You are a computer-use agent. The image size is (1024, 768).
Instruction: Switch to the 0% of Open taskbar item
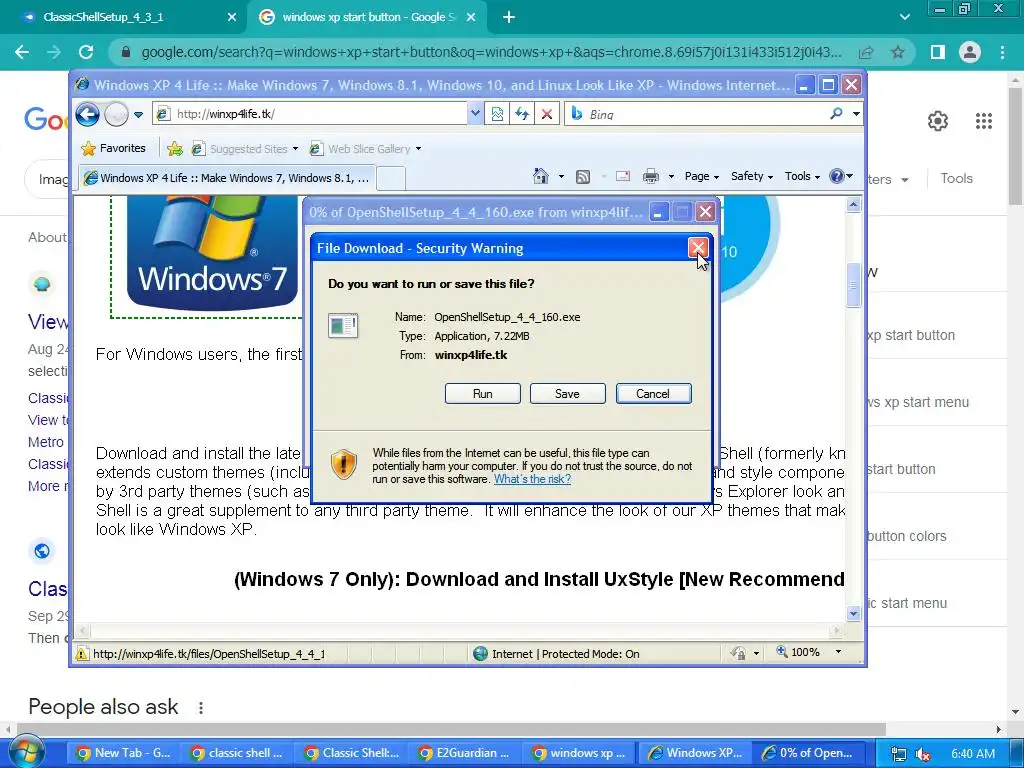(x=808, y=753)
